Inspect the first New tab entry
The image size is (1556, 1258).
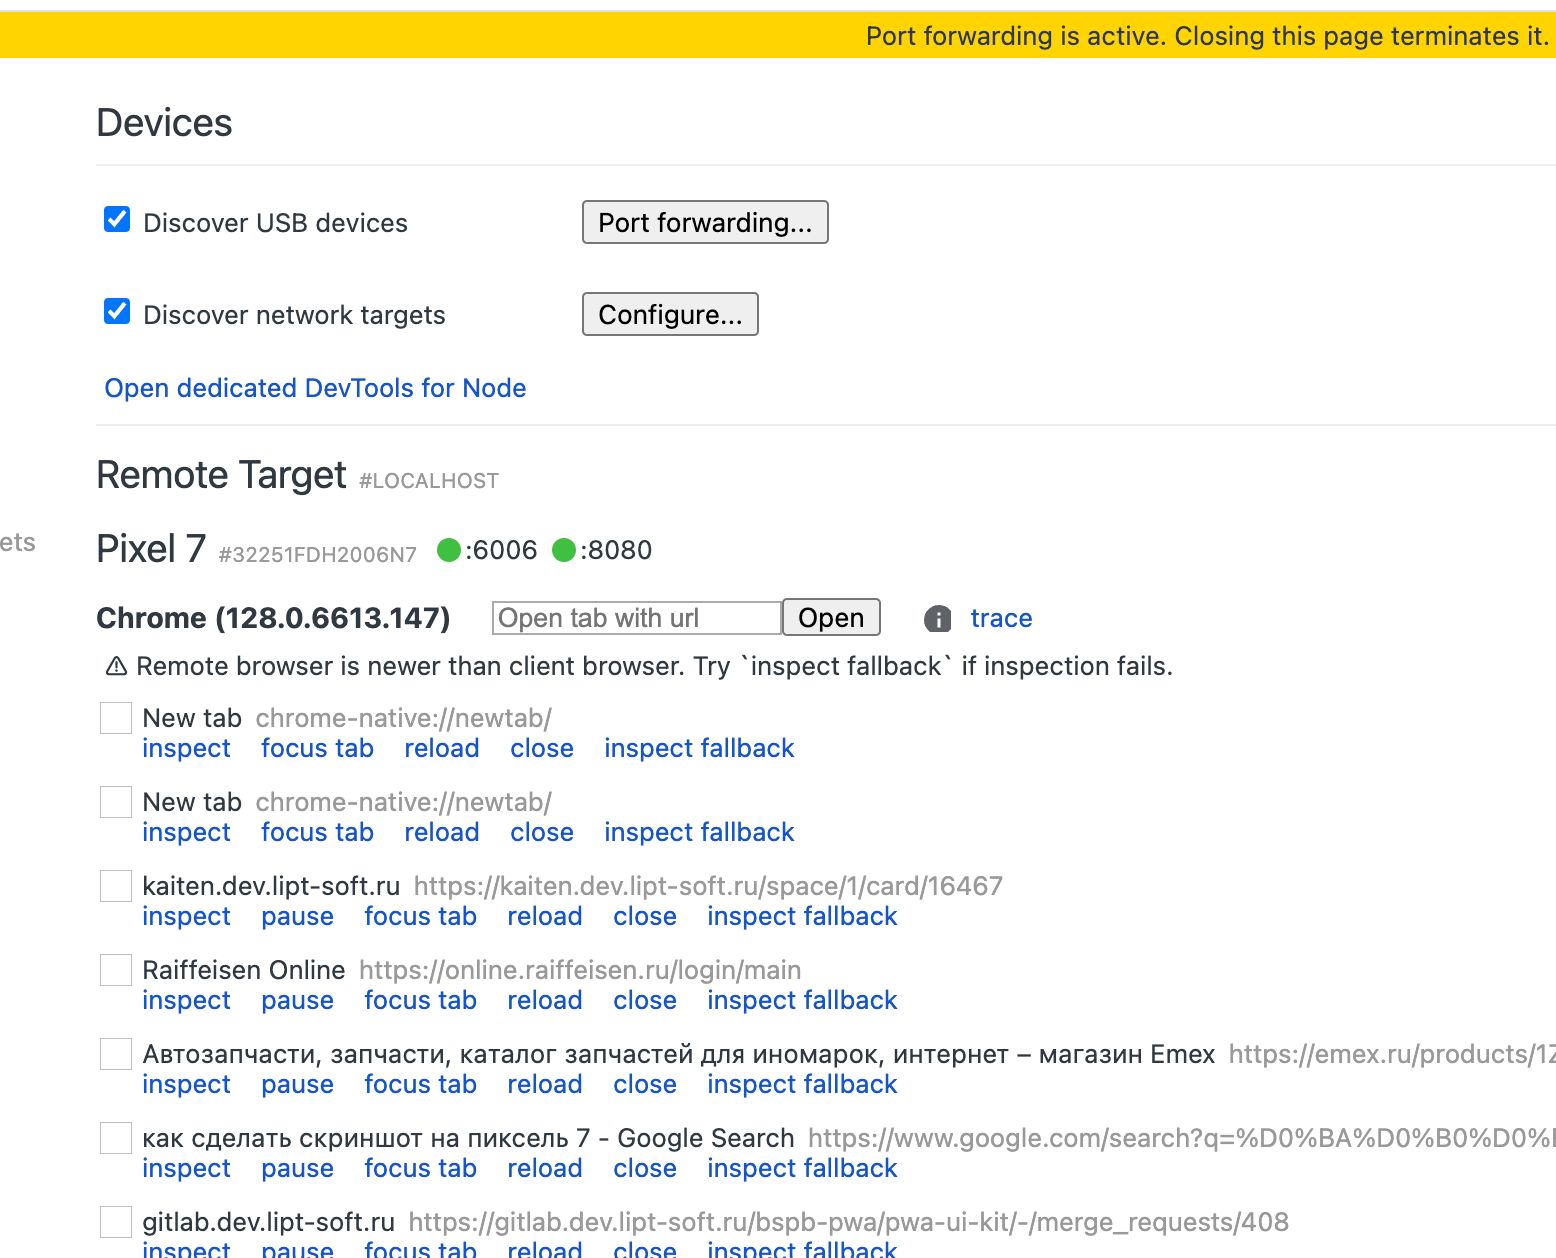186,748
